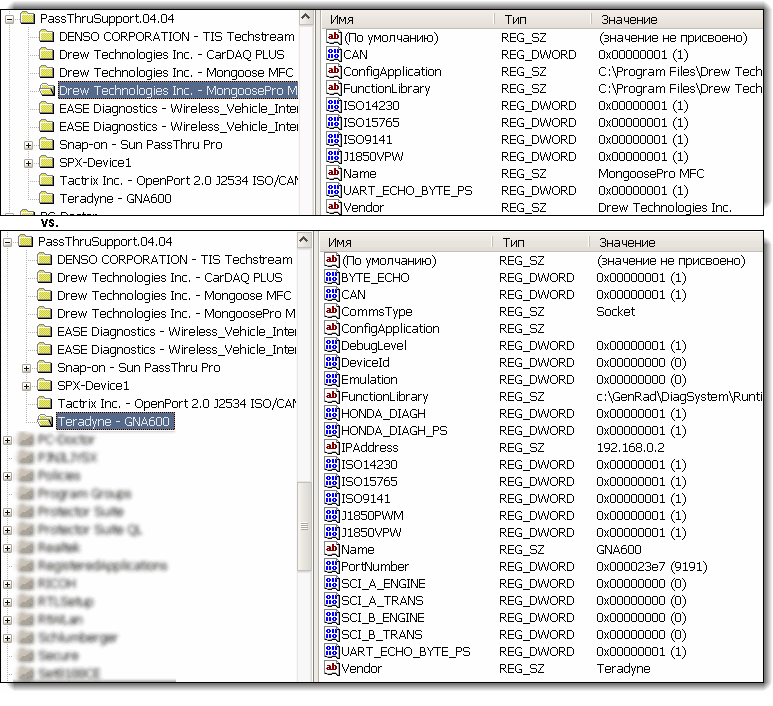This screenshot has width=773, height=706.
Task: Select the unhighlighted Teradyne - GNA600 key in upper tree
Action: pos(114,199)
